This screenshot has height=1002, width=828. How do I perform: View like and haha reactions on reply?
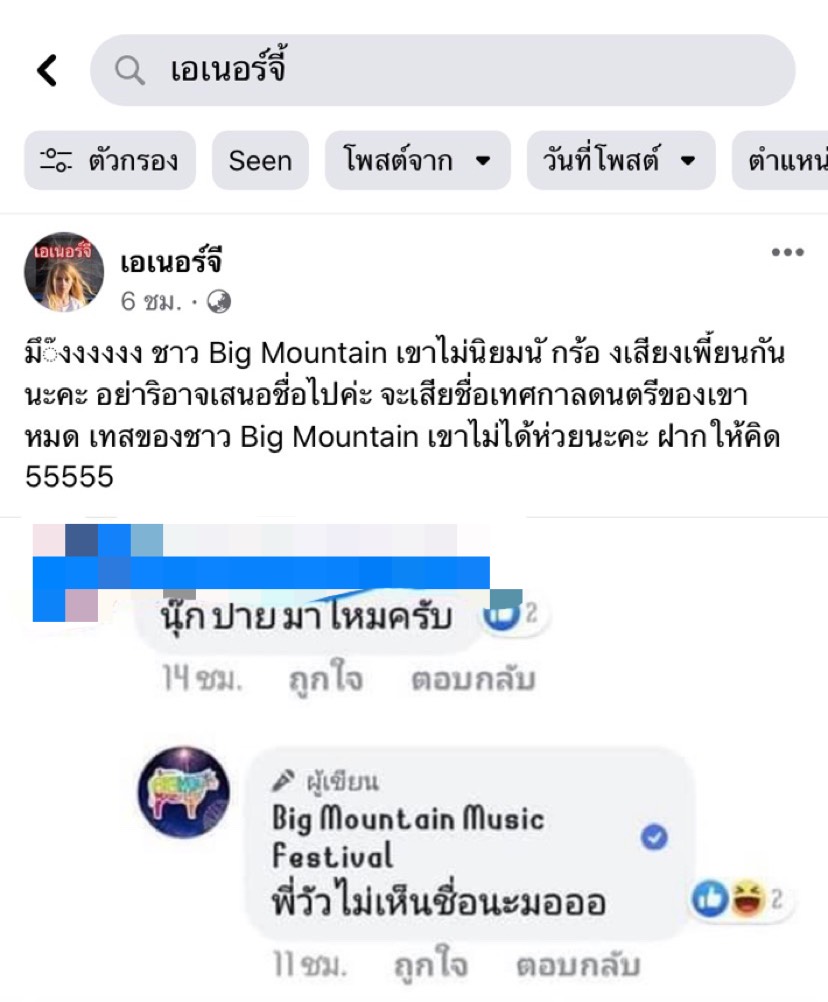coord(737,899)
